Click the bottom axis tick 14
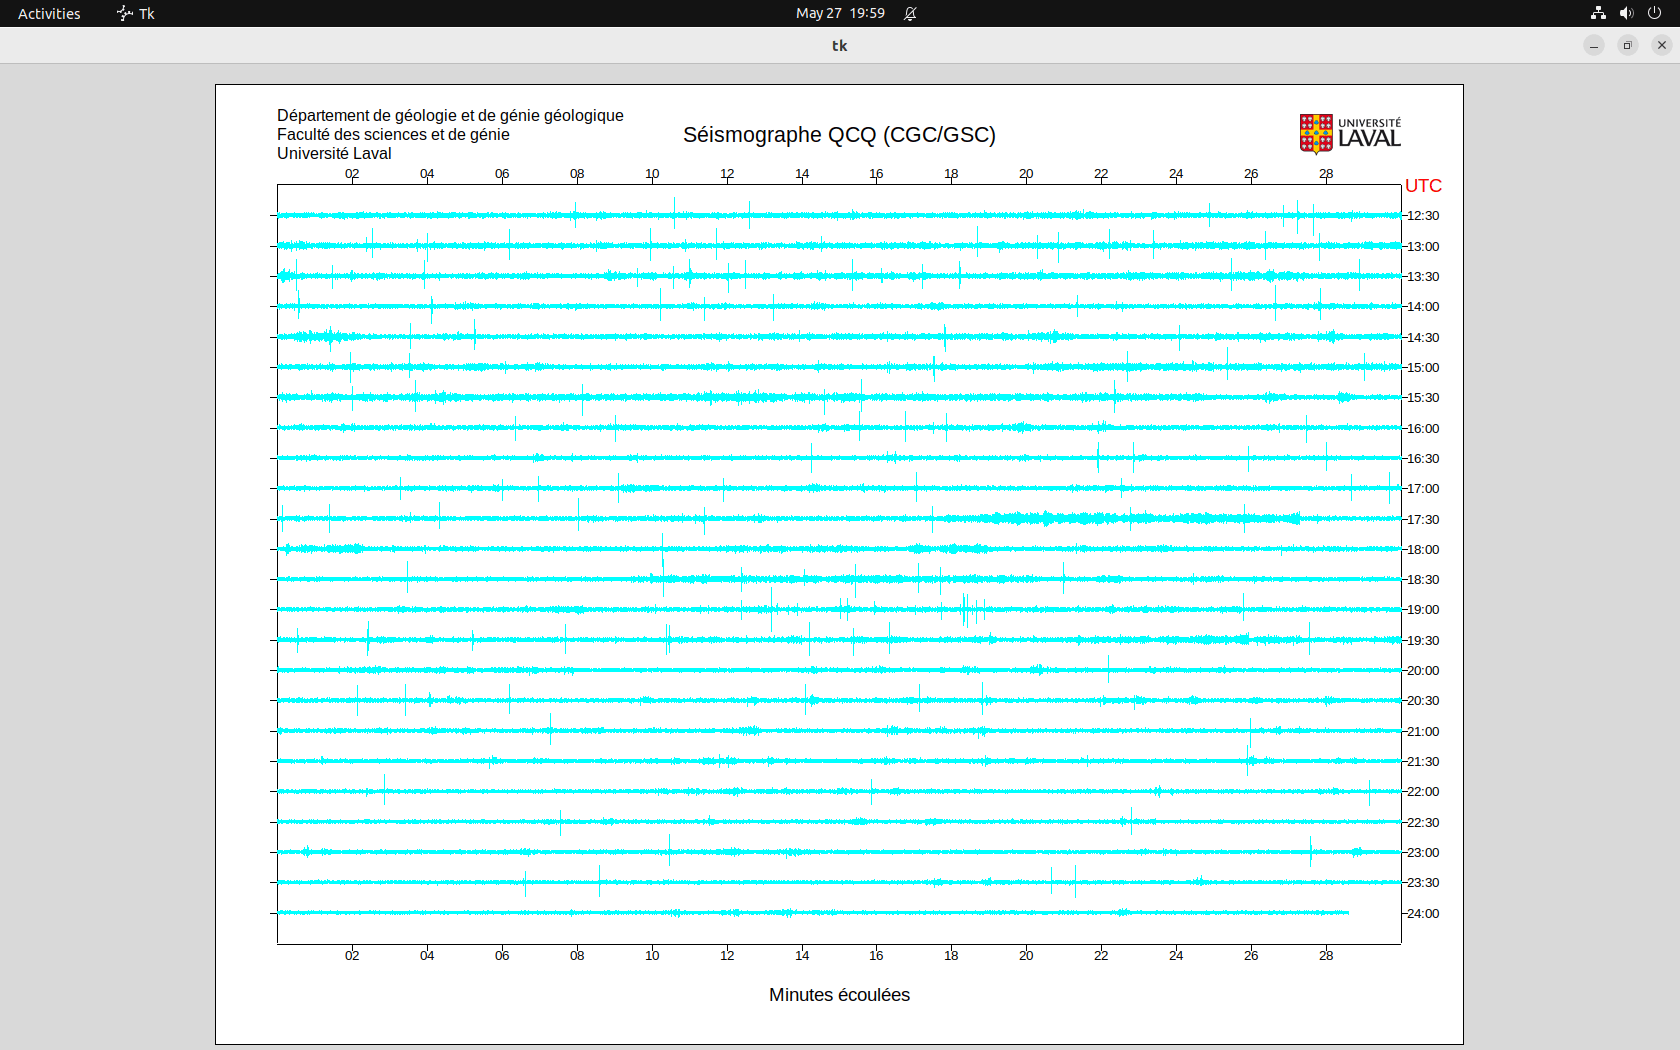Viewport: 1680px width, 1050px height. [x=802, y=956]
